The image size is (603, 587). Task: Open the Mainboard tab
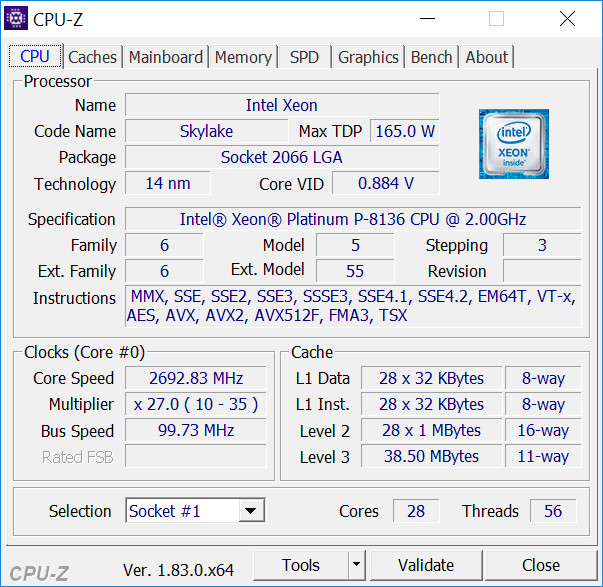165,57
